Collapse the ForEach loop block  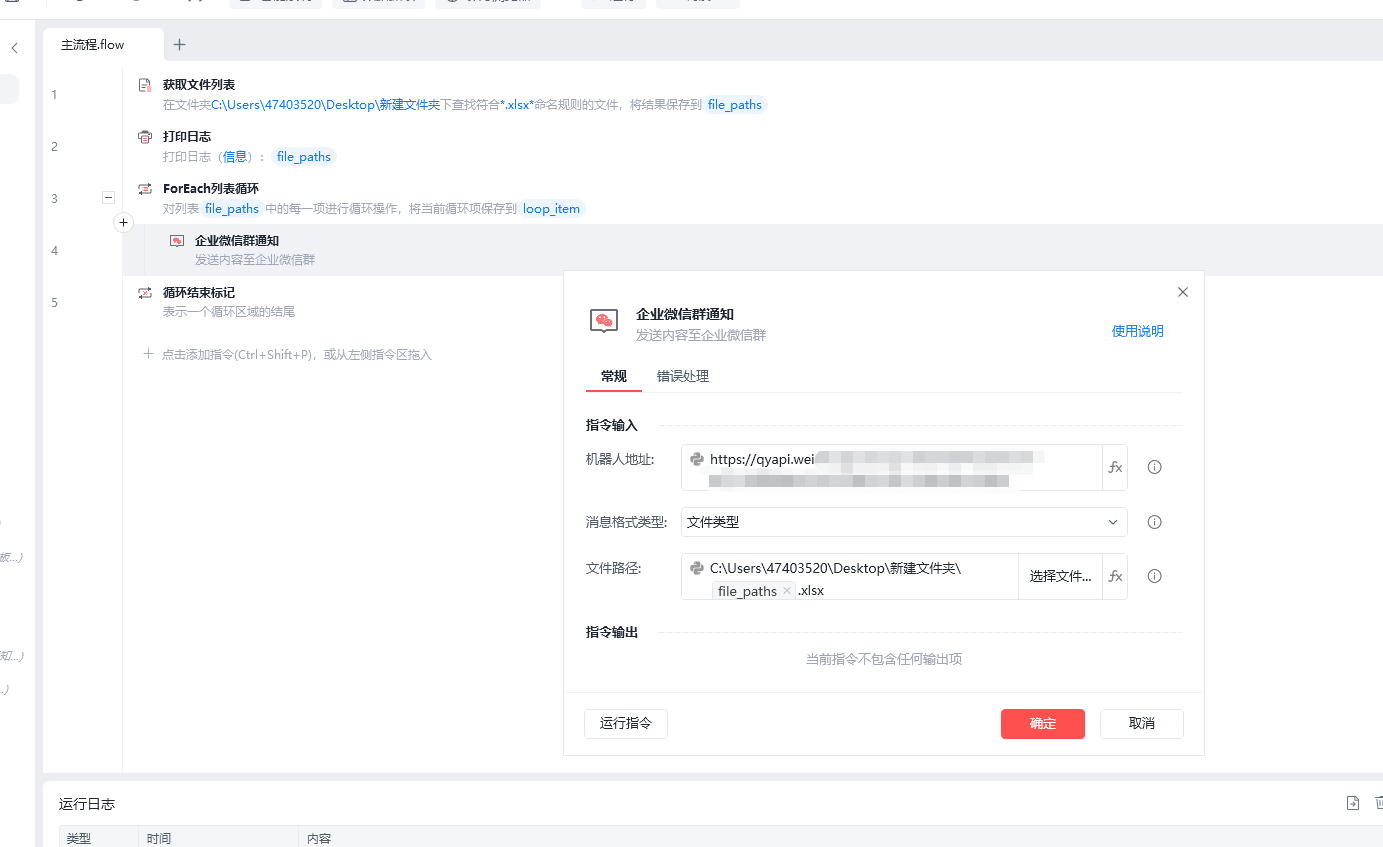[x=108, y=198]
